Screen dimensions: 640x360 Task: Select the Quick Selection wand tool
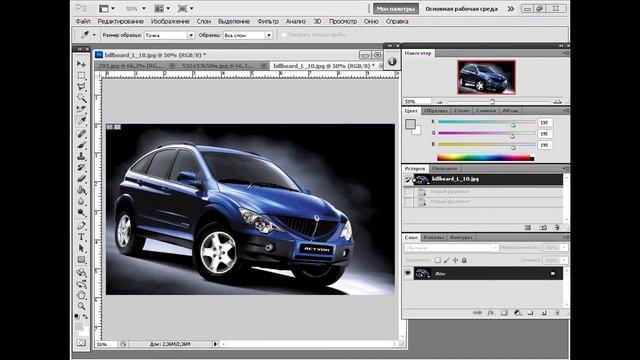(81, 98)
